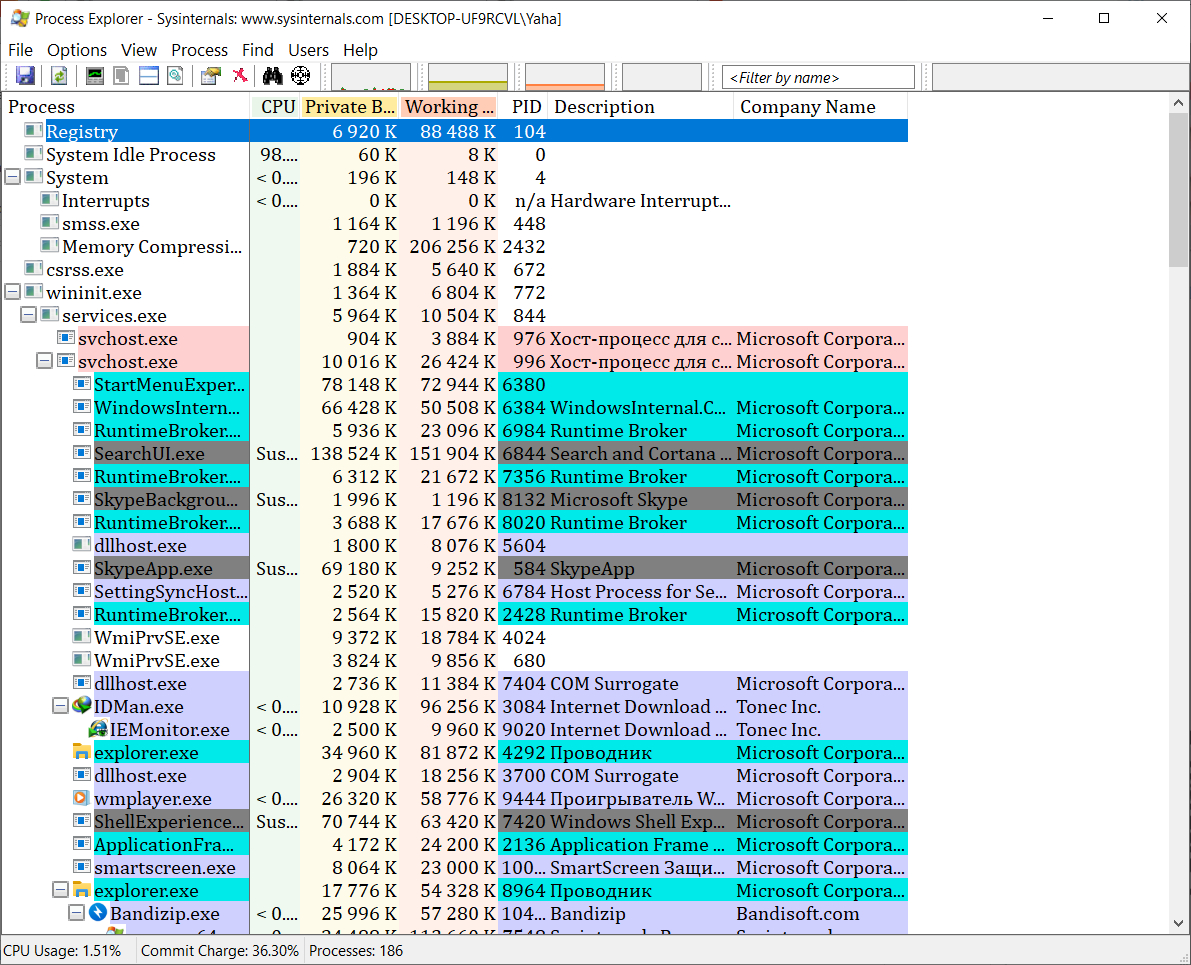Image resolution: width=1191 pixels, height=965 pixels.
Task: Collapse the System process tree node
Action: point(12,177)
